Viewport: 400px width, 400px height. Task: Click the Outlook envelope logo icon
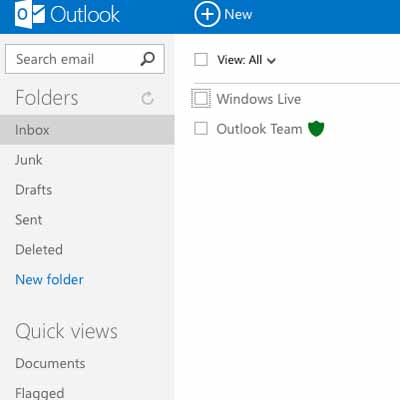pyautogui.click(x=30, y=15)
